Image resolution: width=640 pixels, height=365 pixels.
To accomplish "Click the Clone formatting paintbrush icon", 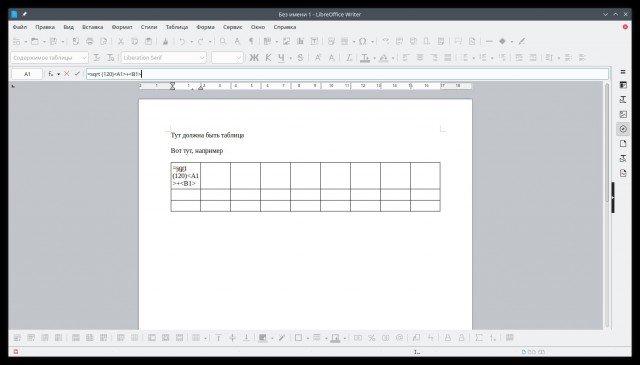I will coord(165,41).
